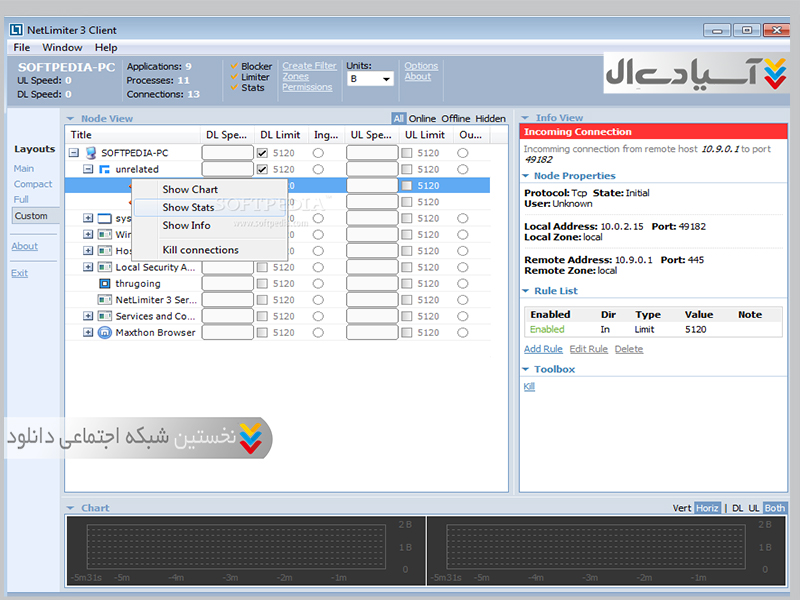The width and height of the screenshot is (800, 600).
Task: Click the NetLimiter app icon in title bar
Action: coord(17,29)
